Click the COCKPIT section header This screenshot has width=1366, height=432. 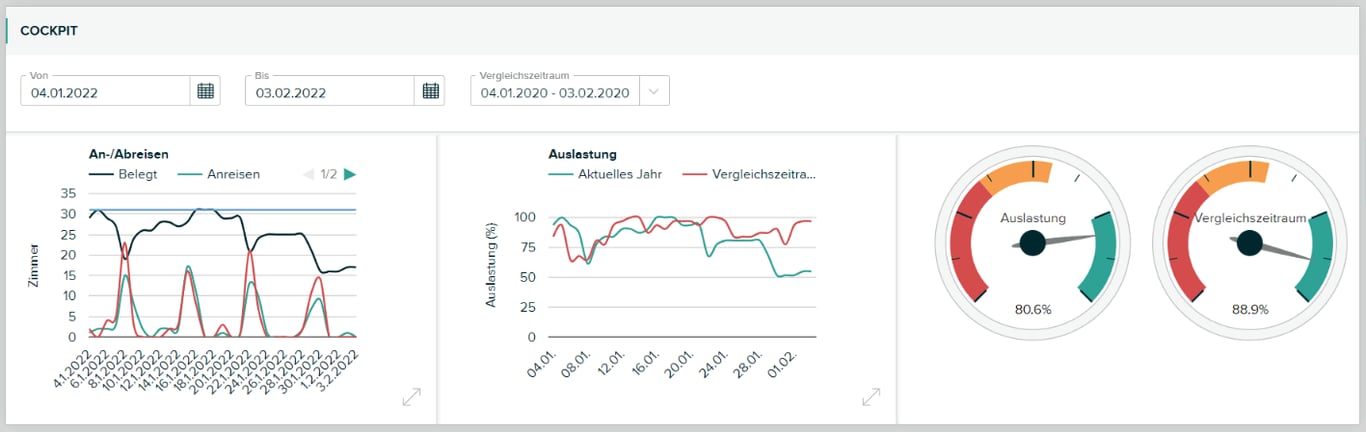point(49,31)
